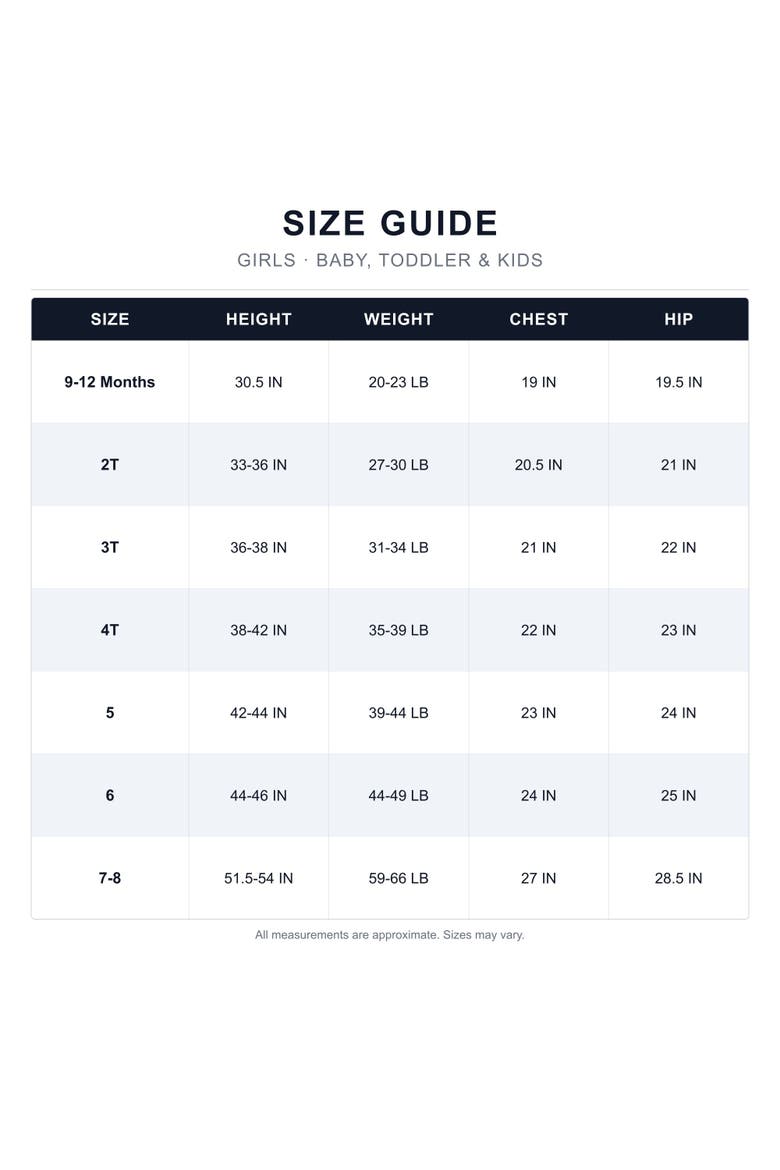This screenshot has height=1170, width=780.
Task: Select the 3T size row label
Action: 110,548
